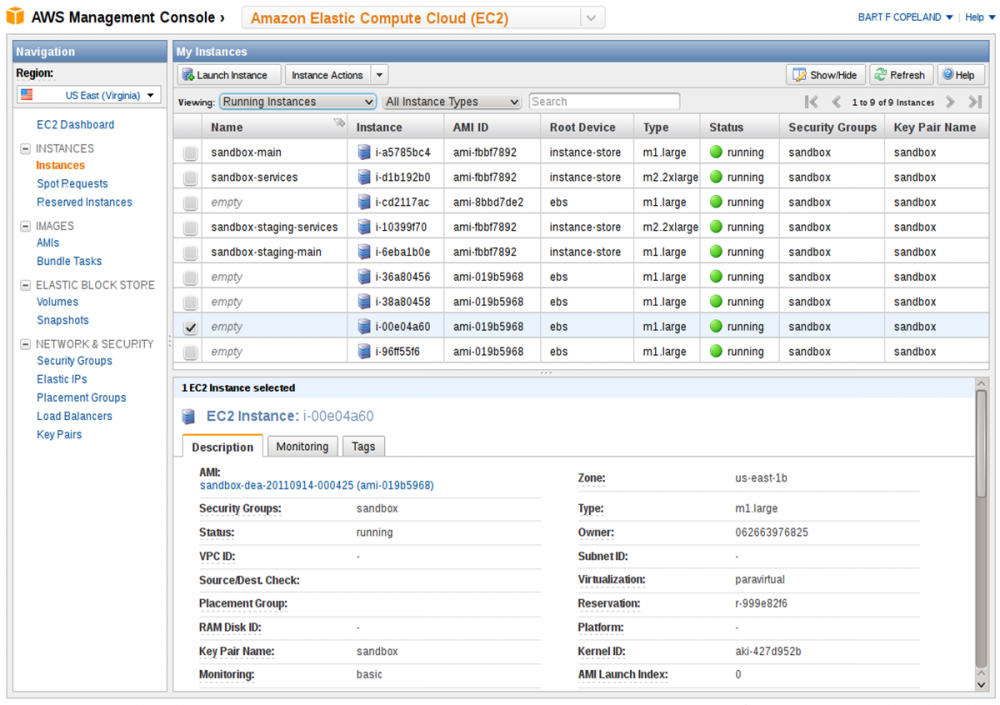Click the server icon beside i-36a80456

(x=364, y=276)
